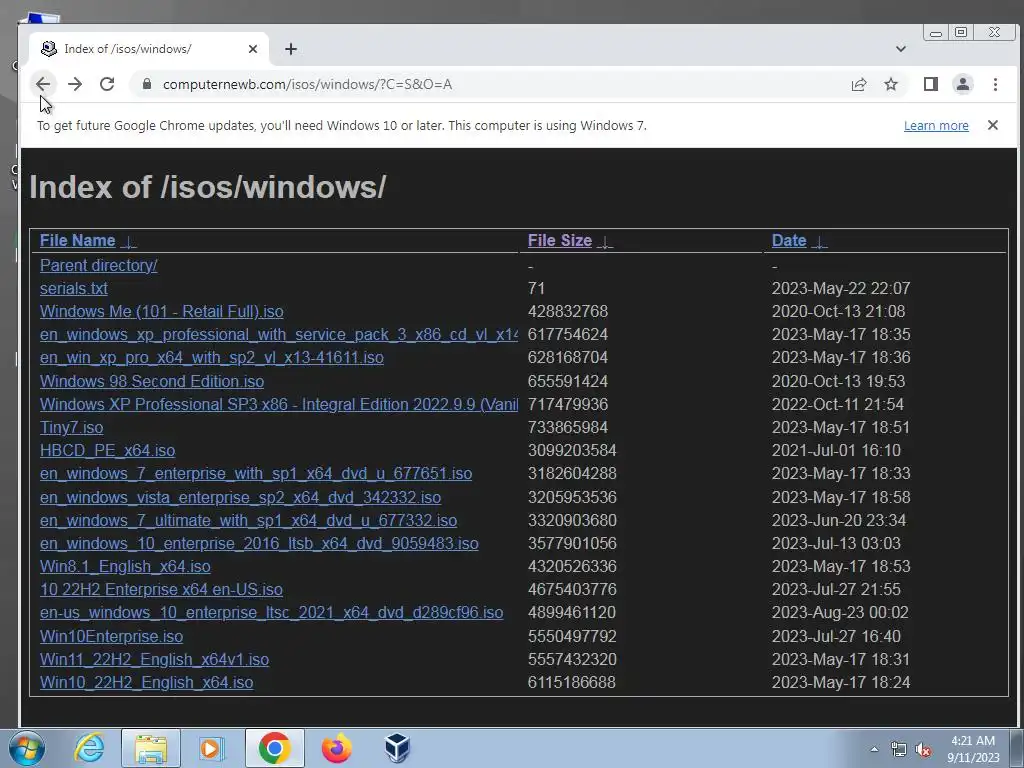
Task: Download Windows 98 Second Edition.iso
Action: click(x=152, y=381)
